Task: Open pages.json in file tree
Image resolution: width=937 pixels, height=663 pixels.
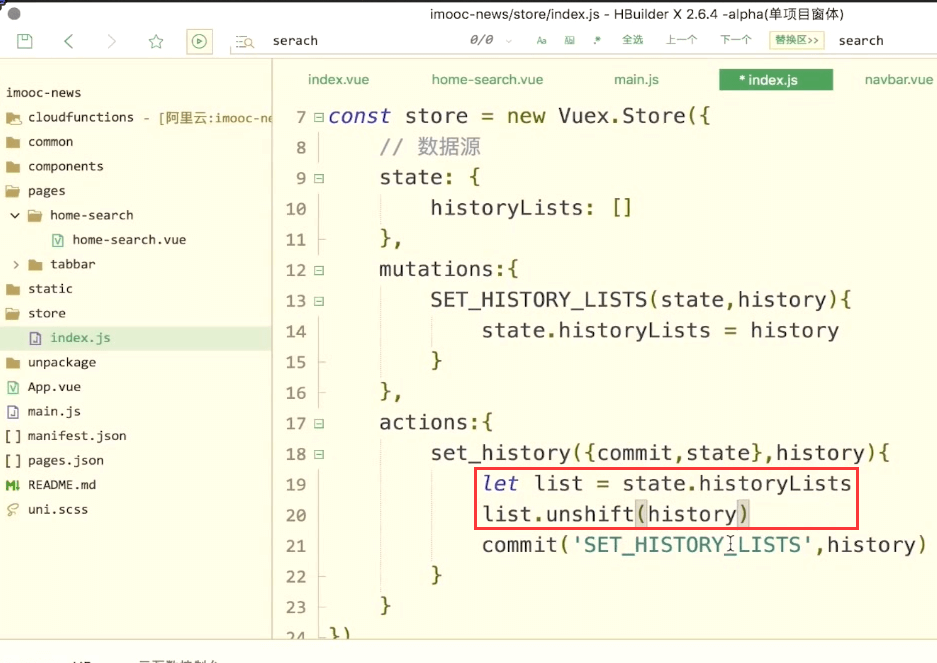Action: coord(66,460)
